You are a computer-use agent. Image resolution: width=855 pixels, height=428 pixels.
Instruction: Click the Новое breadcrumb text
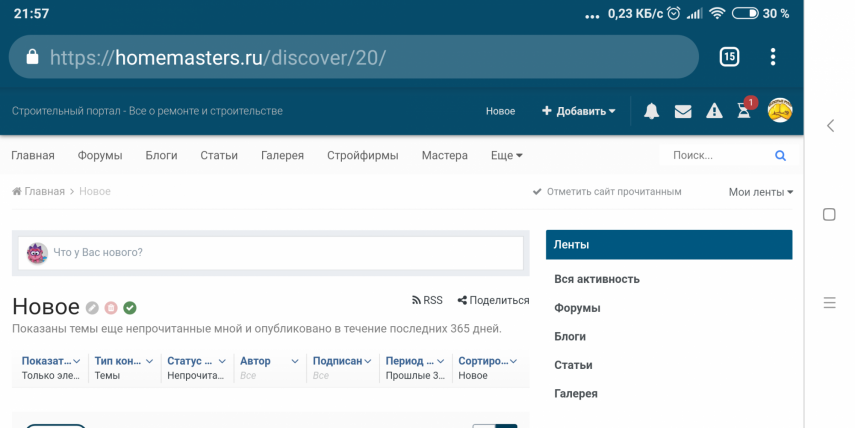pos(95,191)
